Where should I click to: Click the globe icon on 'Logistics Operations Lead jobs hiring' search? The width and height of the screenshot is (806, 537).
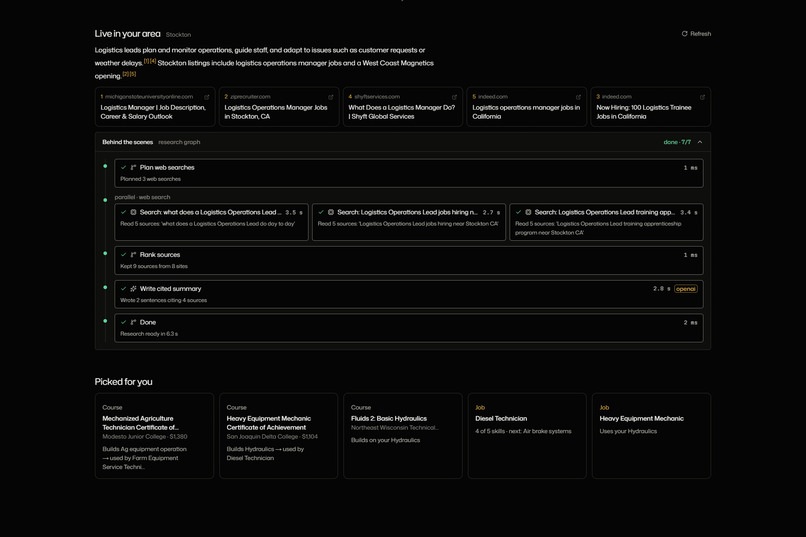(x=331, y=212)
